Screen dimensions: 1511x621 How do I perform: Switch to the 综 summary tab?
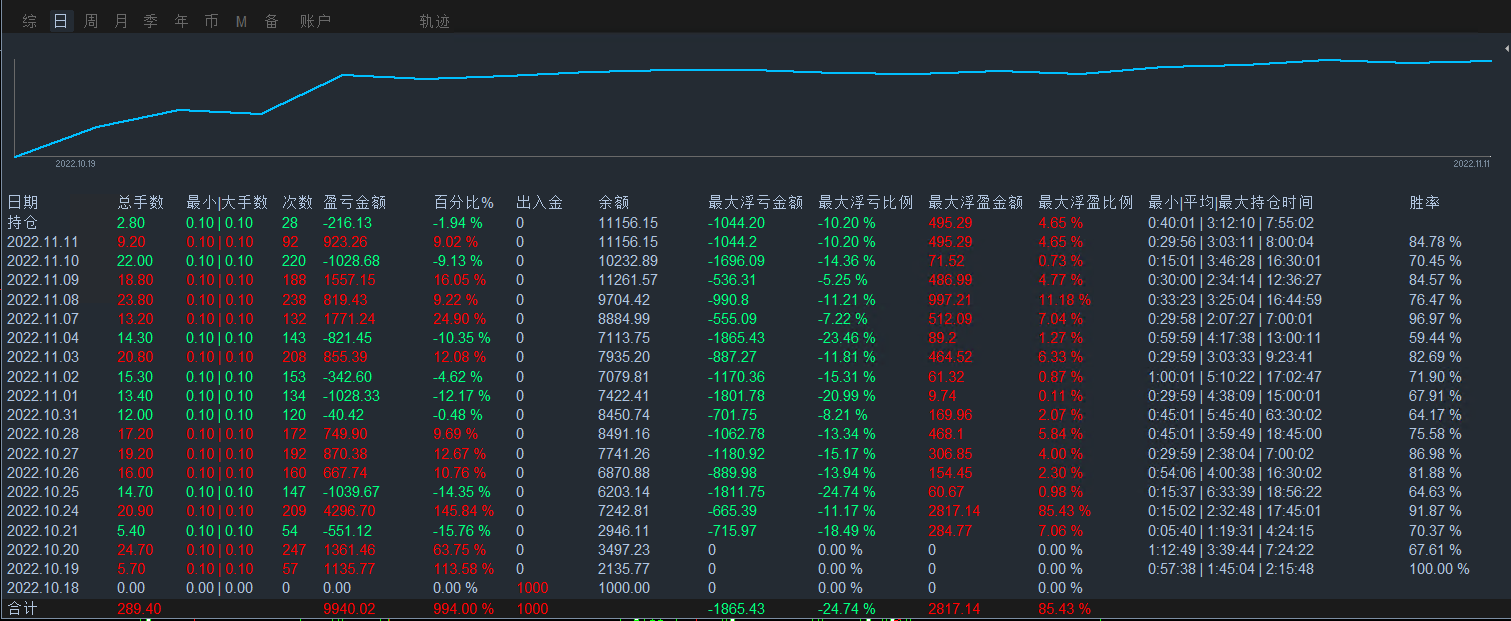30,21
